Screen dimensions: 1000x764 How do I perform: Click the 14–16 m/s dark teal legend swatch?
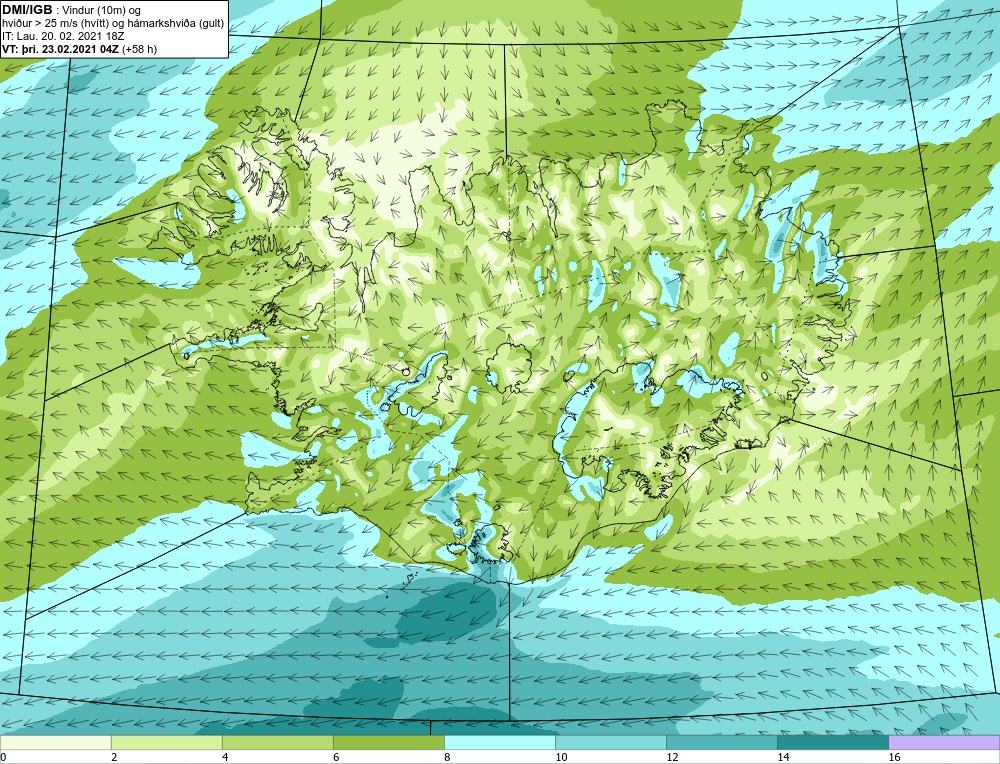coord(832,742)
